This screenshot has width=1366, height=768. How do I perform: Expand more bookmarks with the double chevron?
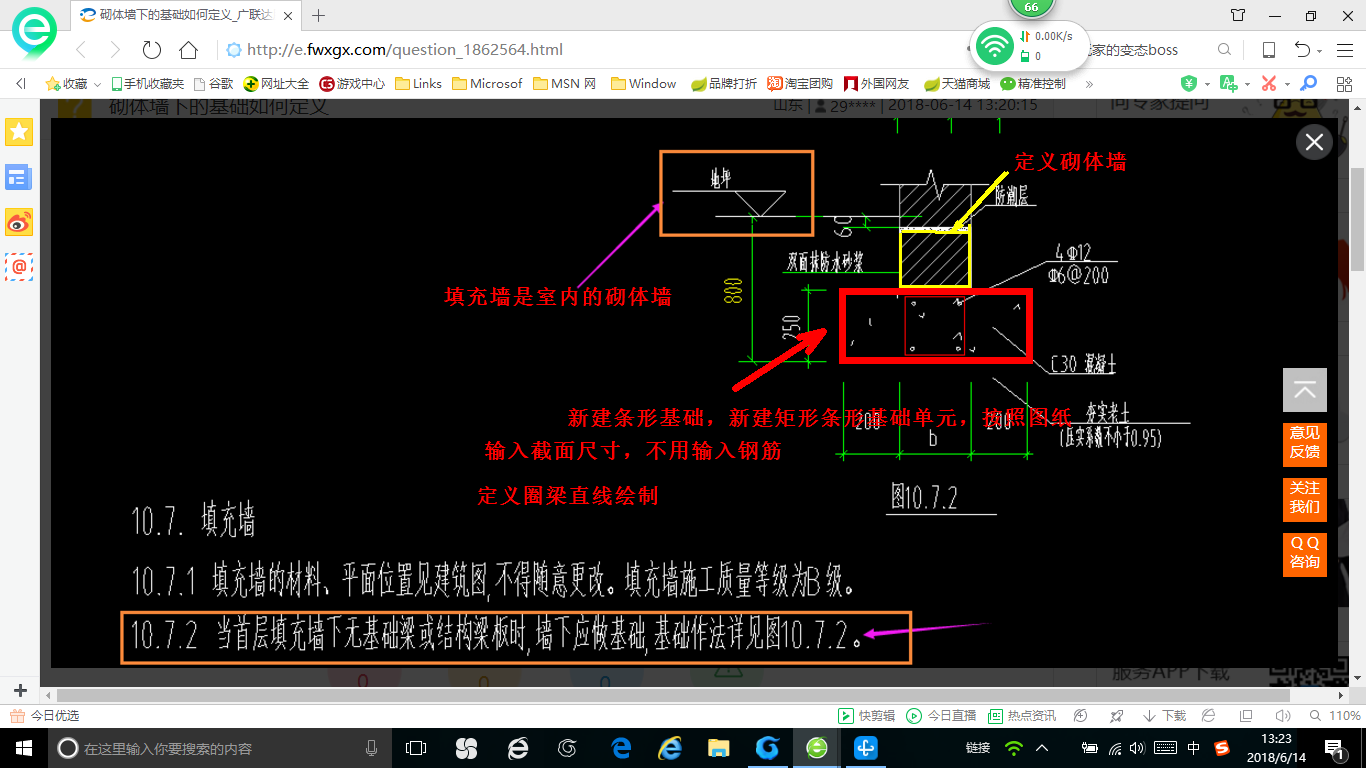(1089, 84)
